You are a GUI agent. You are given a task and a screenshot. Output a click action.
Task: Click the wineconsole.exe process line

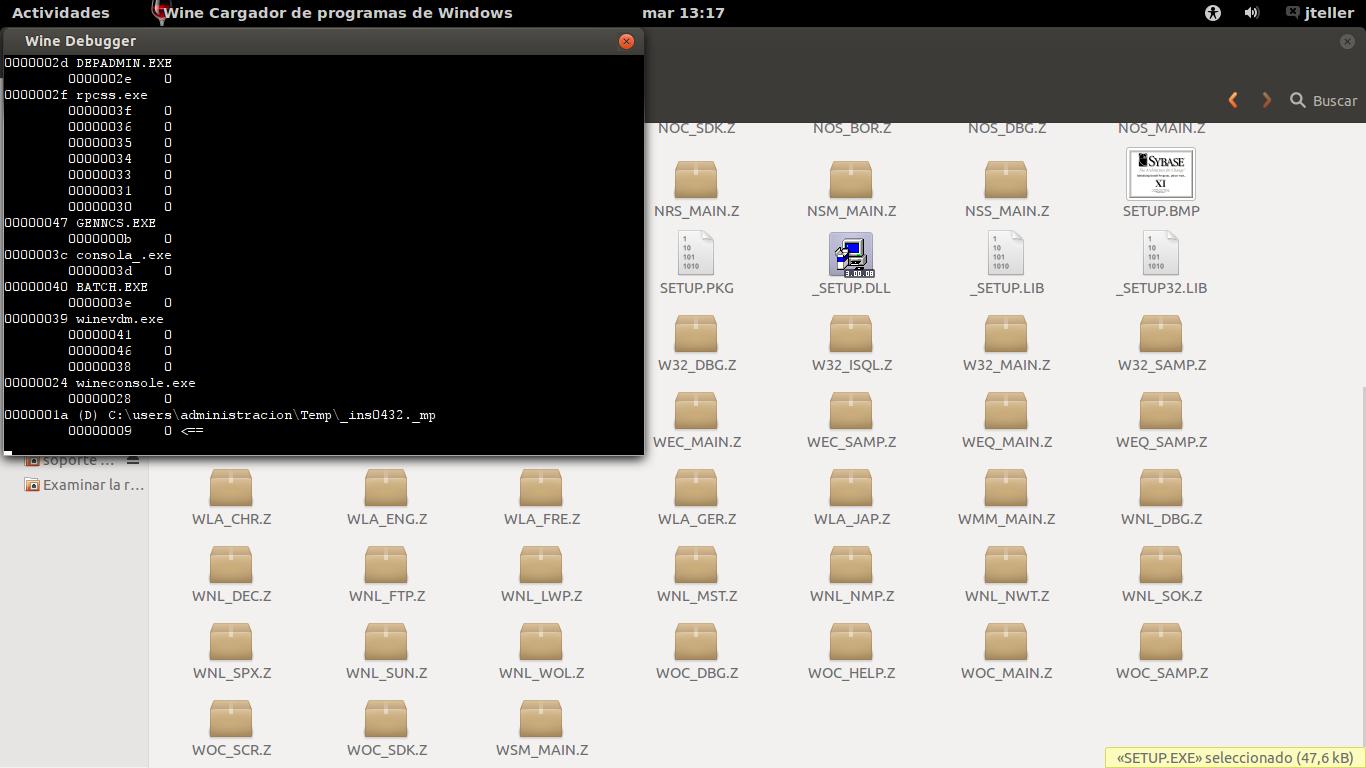click(100, 383)
